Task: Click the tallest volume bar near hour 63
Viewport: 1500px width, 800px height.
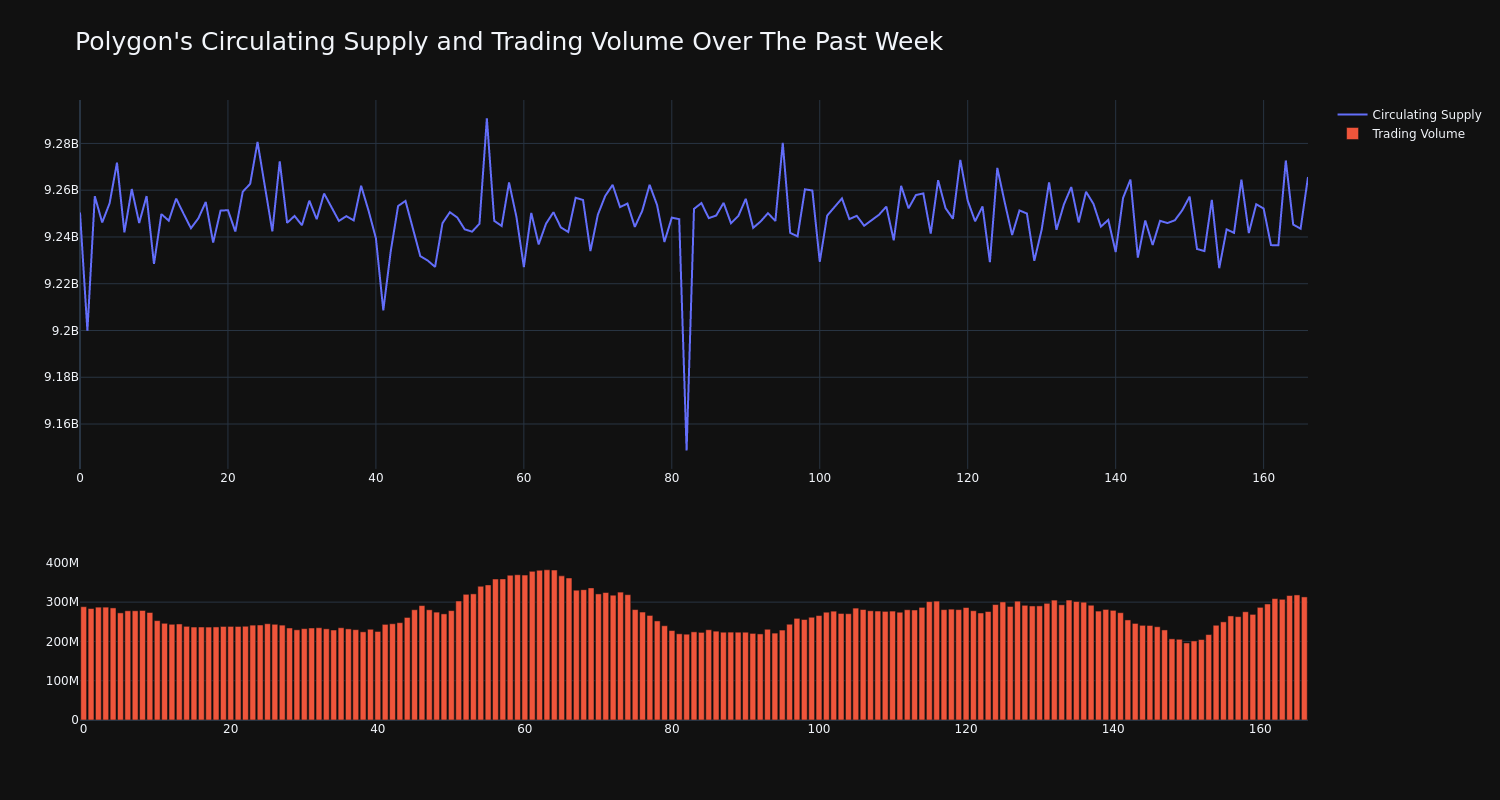Action: (547, 645)
